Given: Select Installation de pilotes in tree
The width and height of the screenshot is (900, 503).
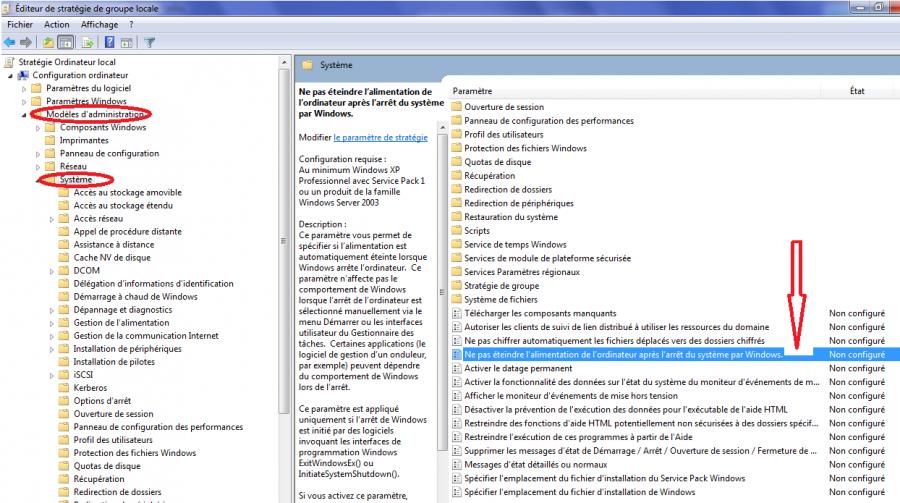Looking at the screenshot, I should point(114,362).
